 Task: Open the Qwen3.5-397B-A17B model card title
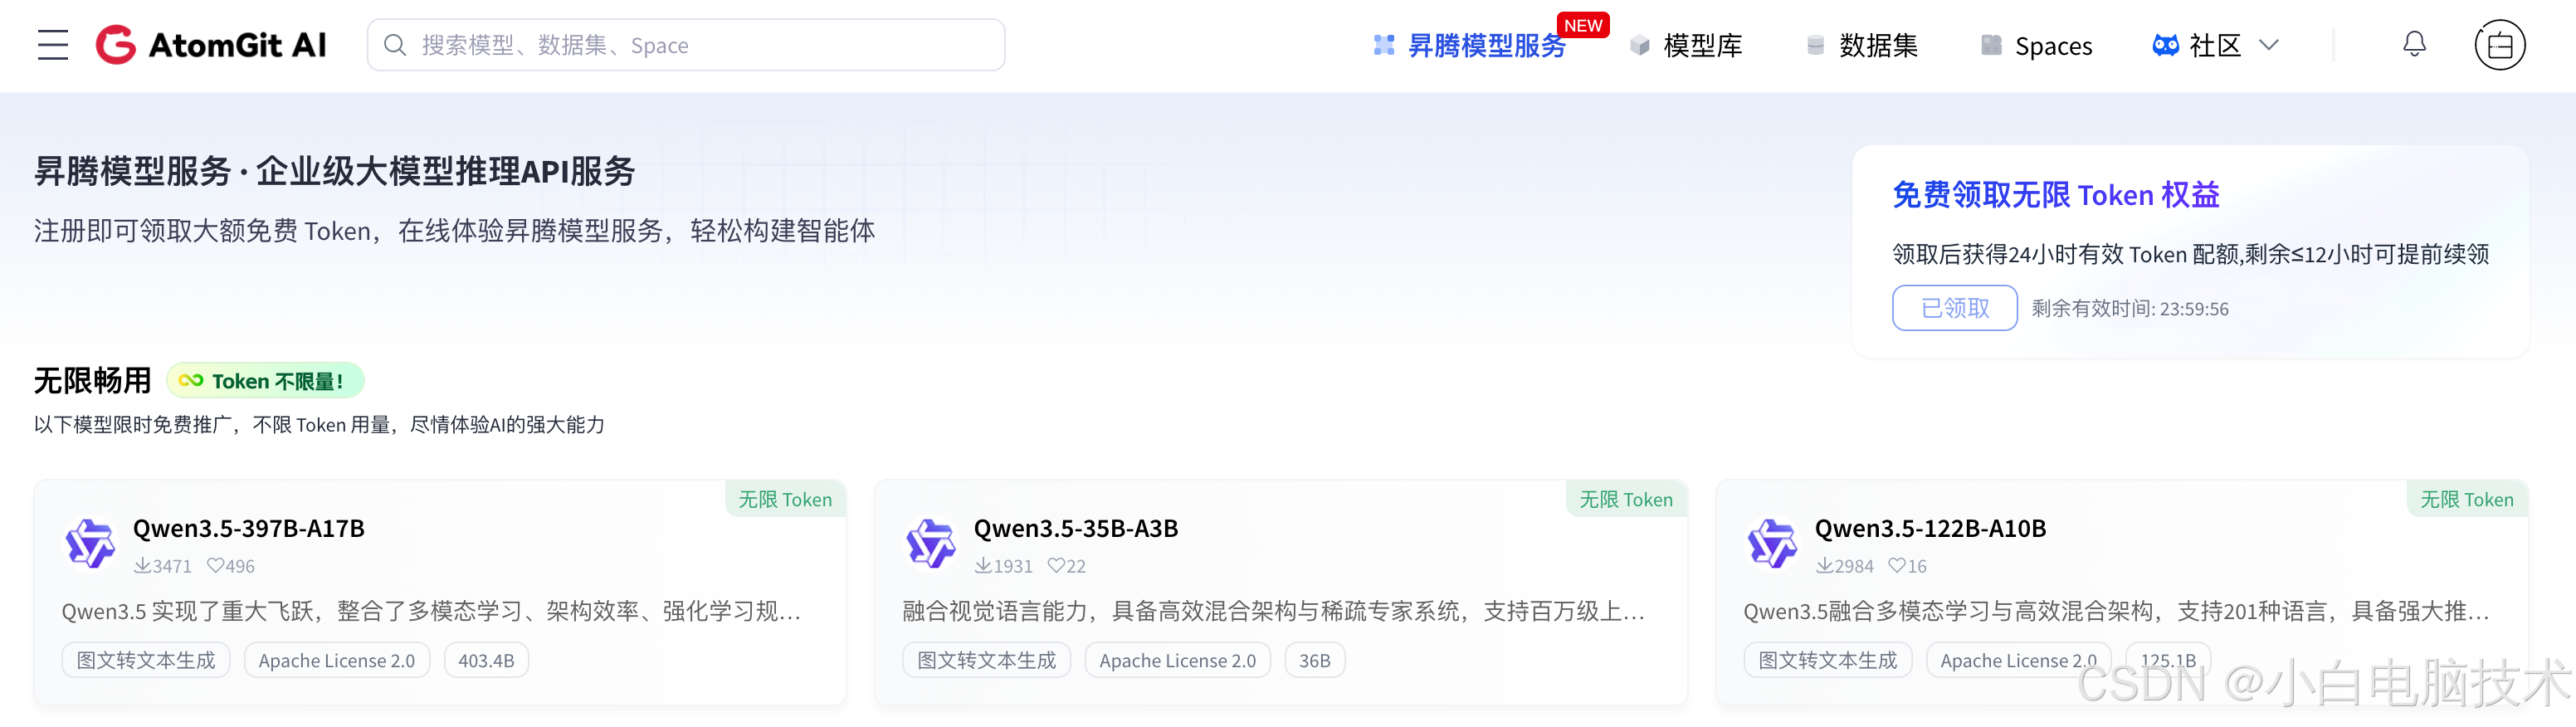coord(249,529)
